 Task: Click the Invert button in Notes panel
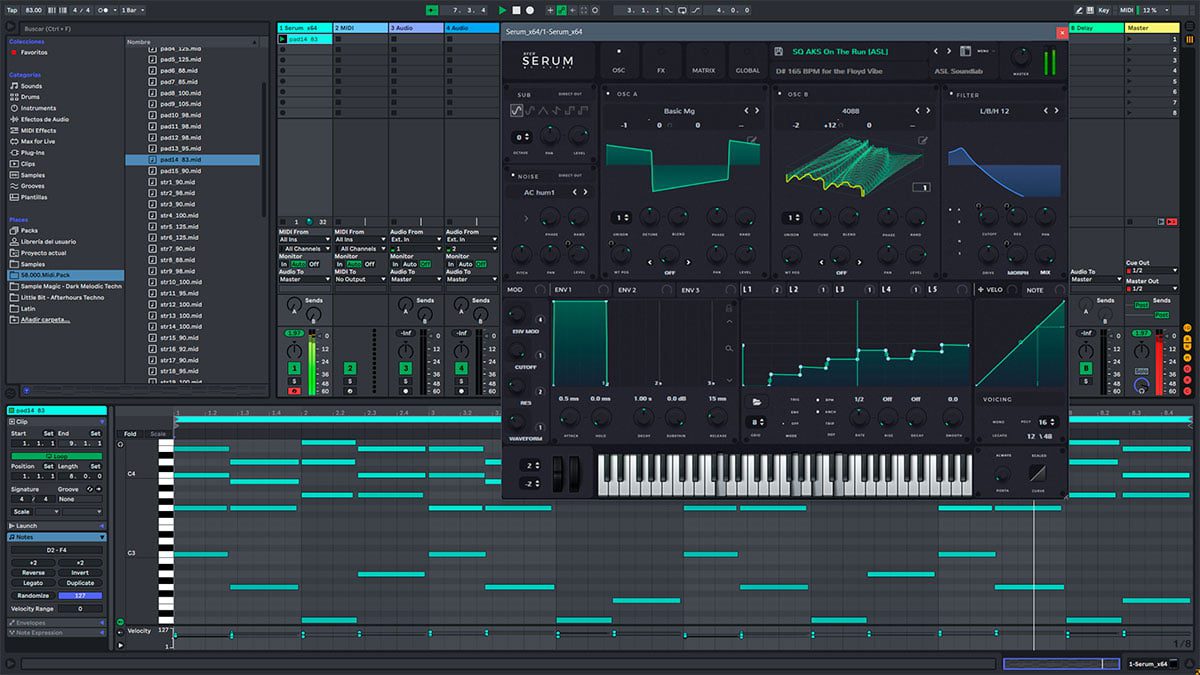point(80,573)
